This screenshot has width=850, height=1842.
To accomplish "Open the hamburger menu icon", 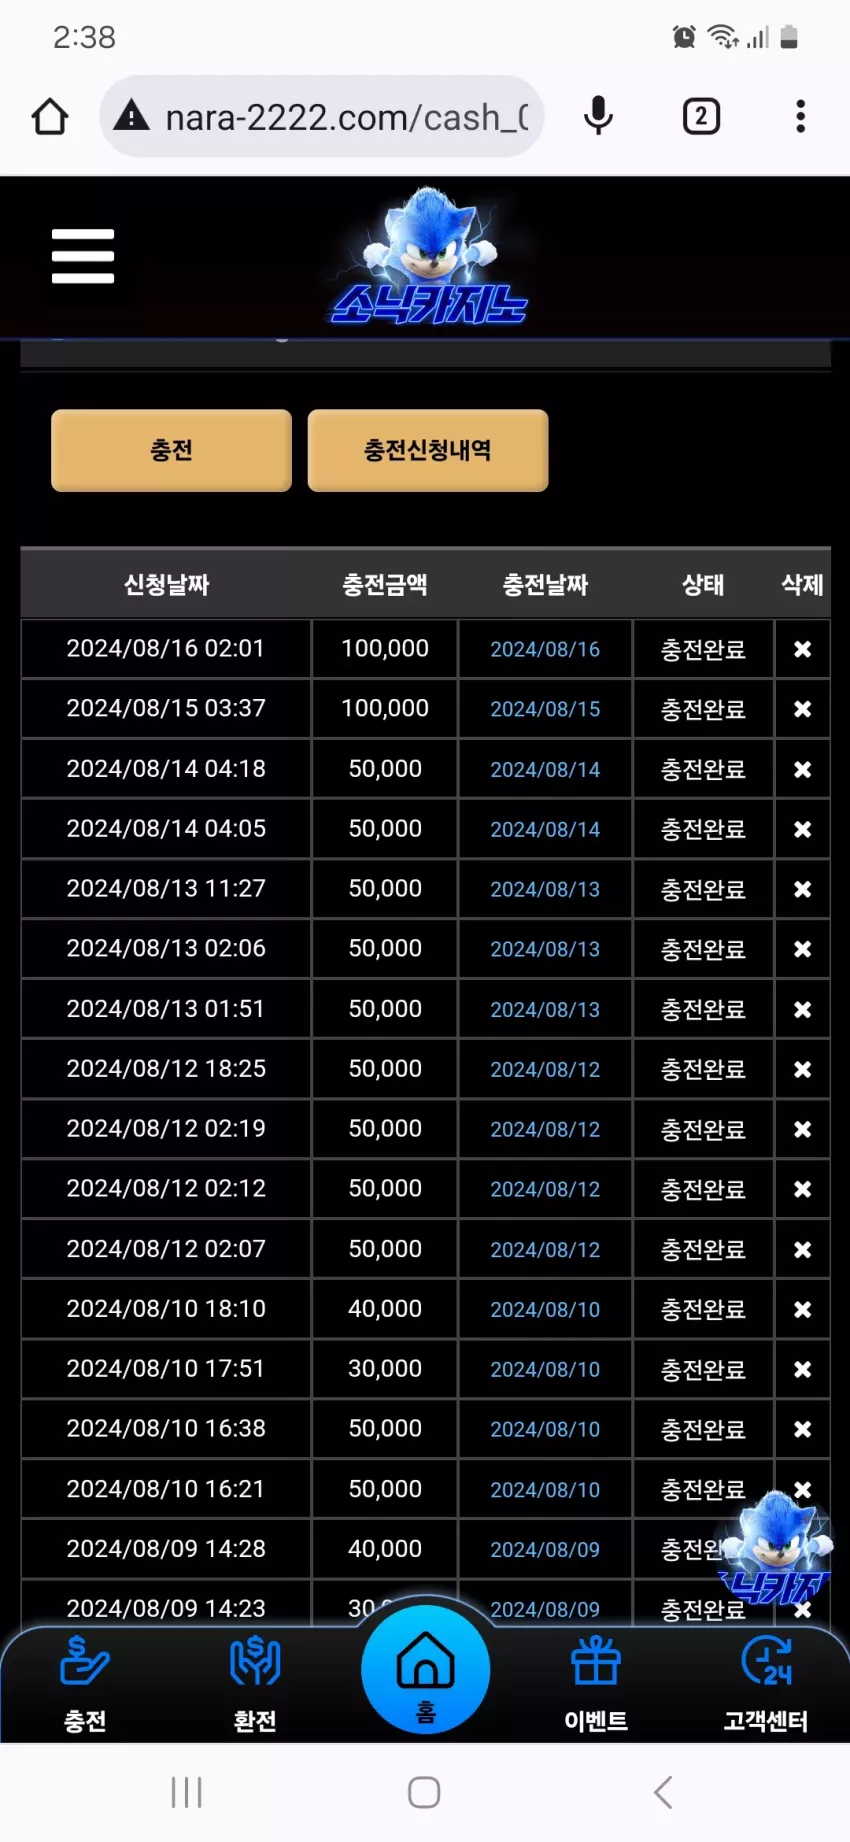I will point(83,256).
